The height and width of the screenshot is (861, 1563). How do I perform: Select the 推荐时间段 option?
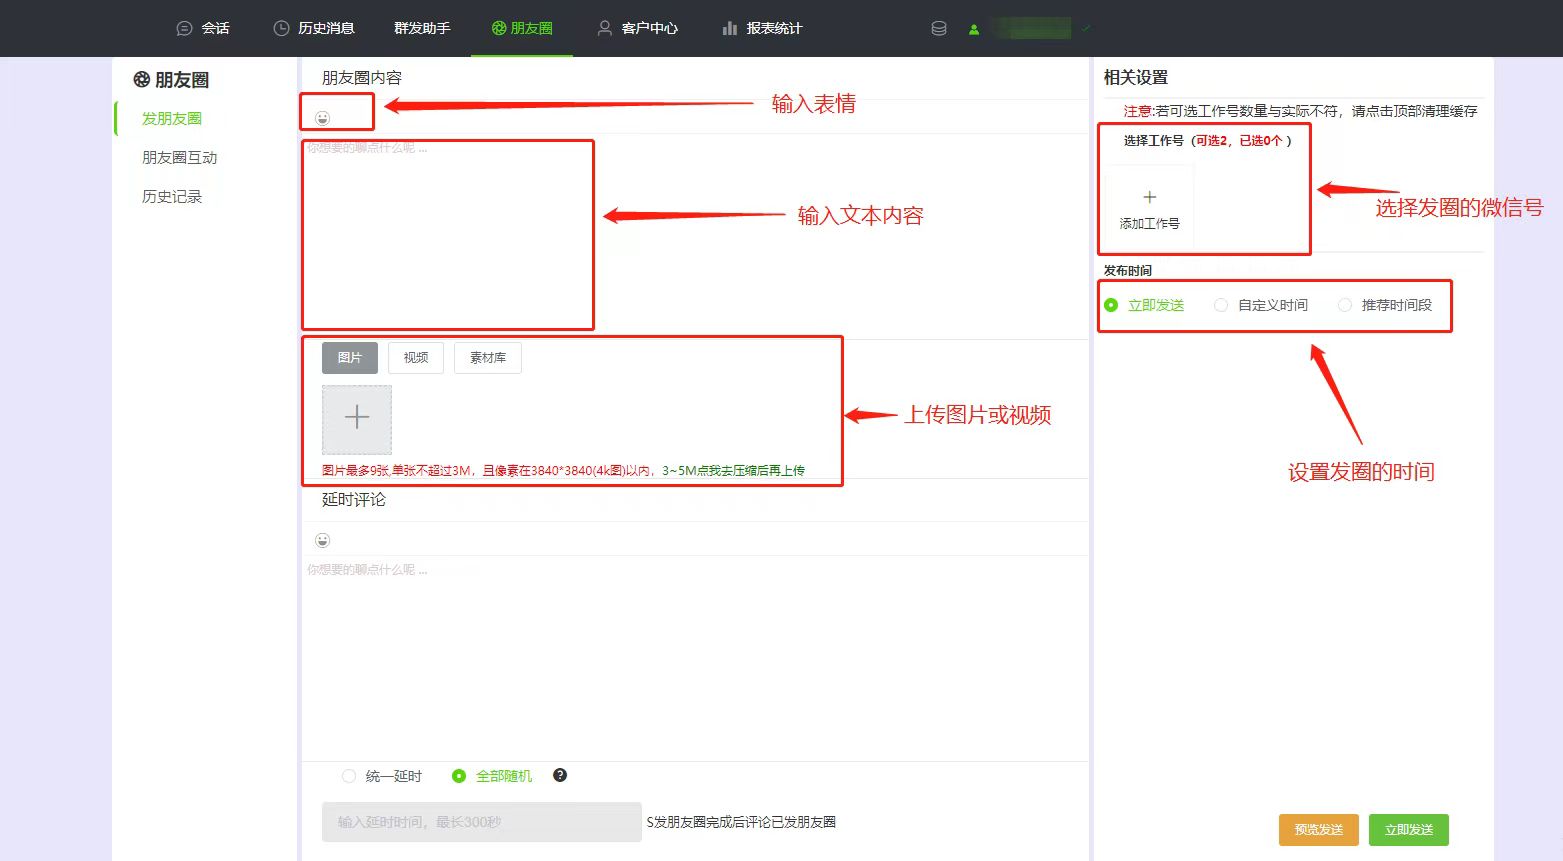(1345, 305)
